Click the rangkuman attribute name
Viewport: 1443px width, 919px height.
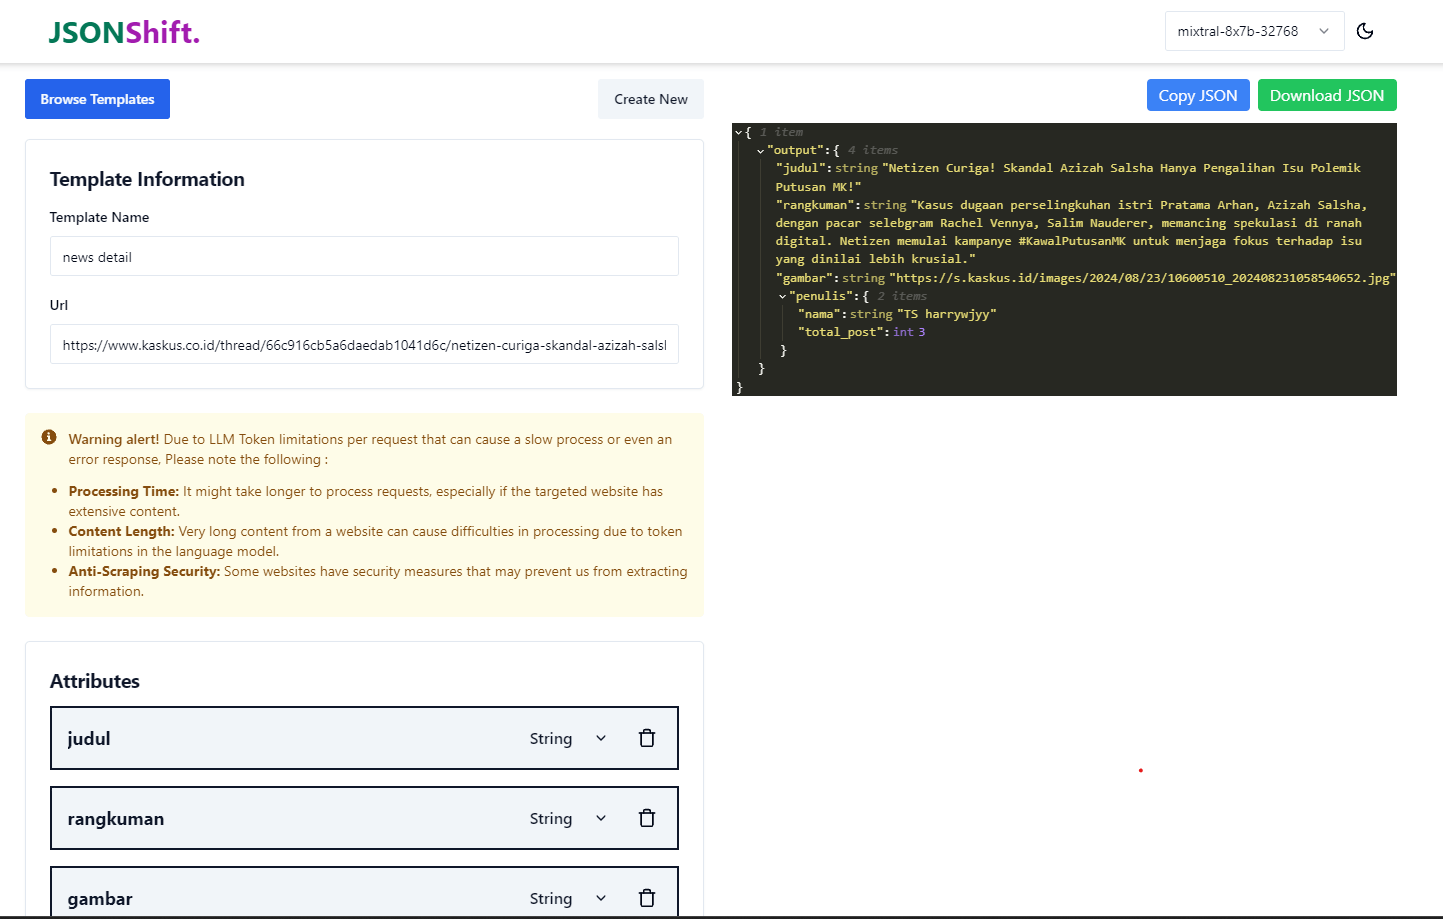coord(116,818)
